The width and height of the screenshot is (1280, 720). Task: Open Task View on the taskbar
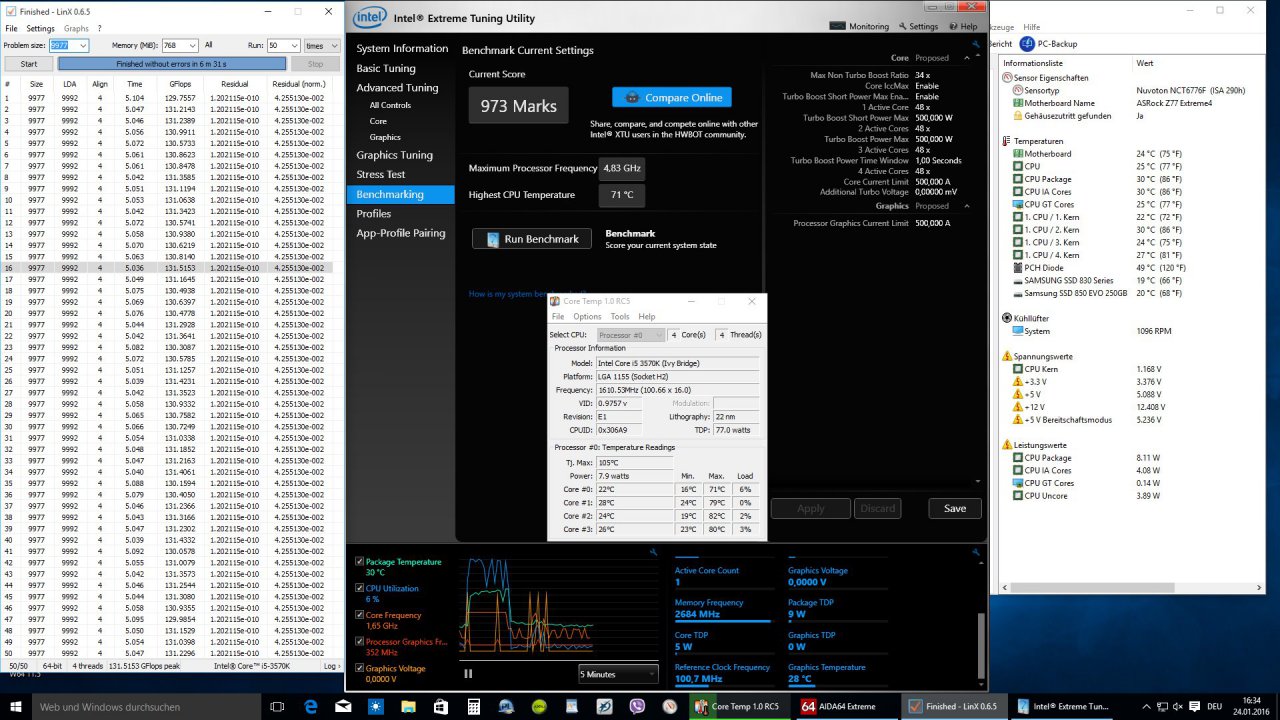[278, 706]
